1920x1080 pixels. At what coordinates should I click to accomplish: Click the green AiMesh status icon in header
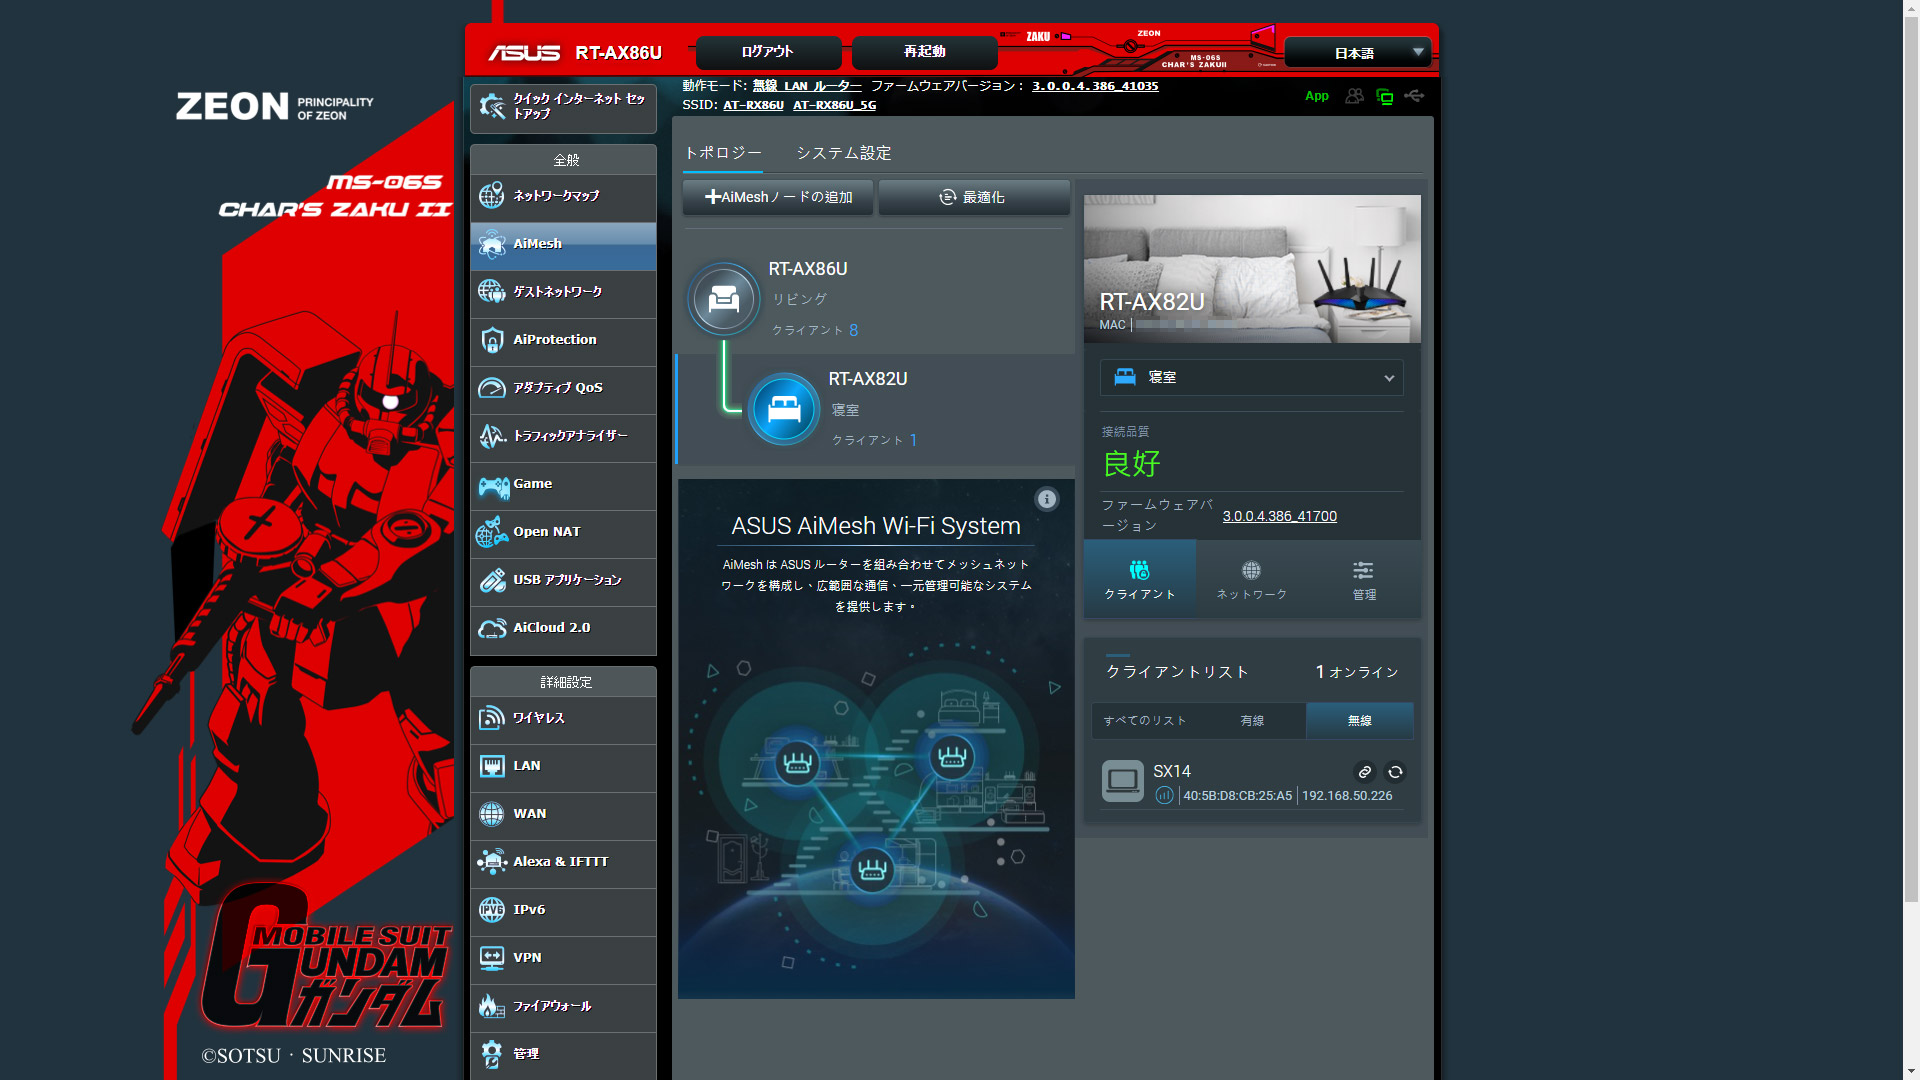(1384, 96)
